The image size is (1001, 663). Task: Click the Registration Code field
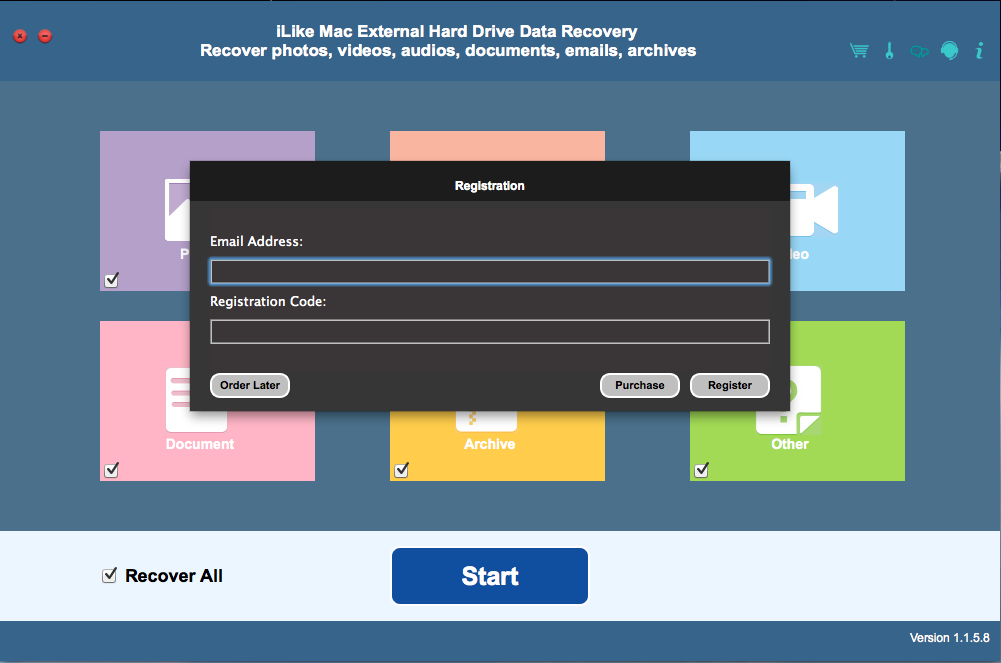489,332
